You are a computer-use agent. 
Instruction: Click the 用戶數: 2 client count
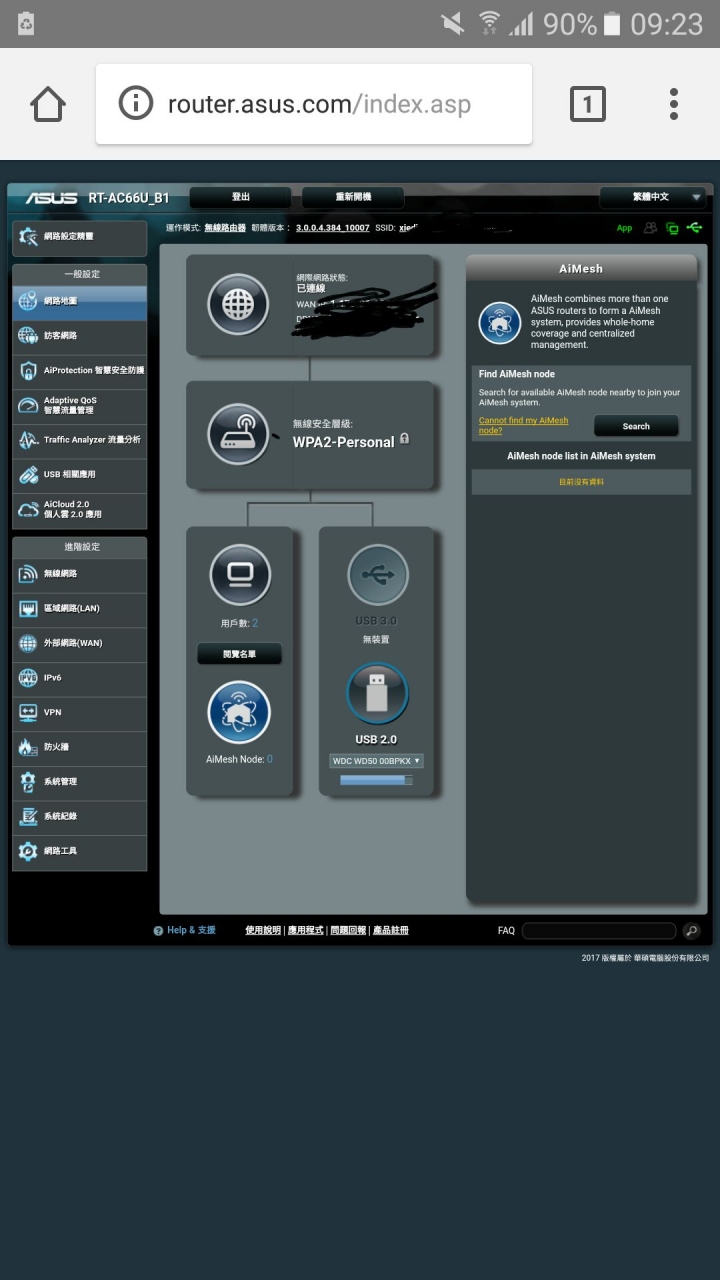tap(239, 623)
